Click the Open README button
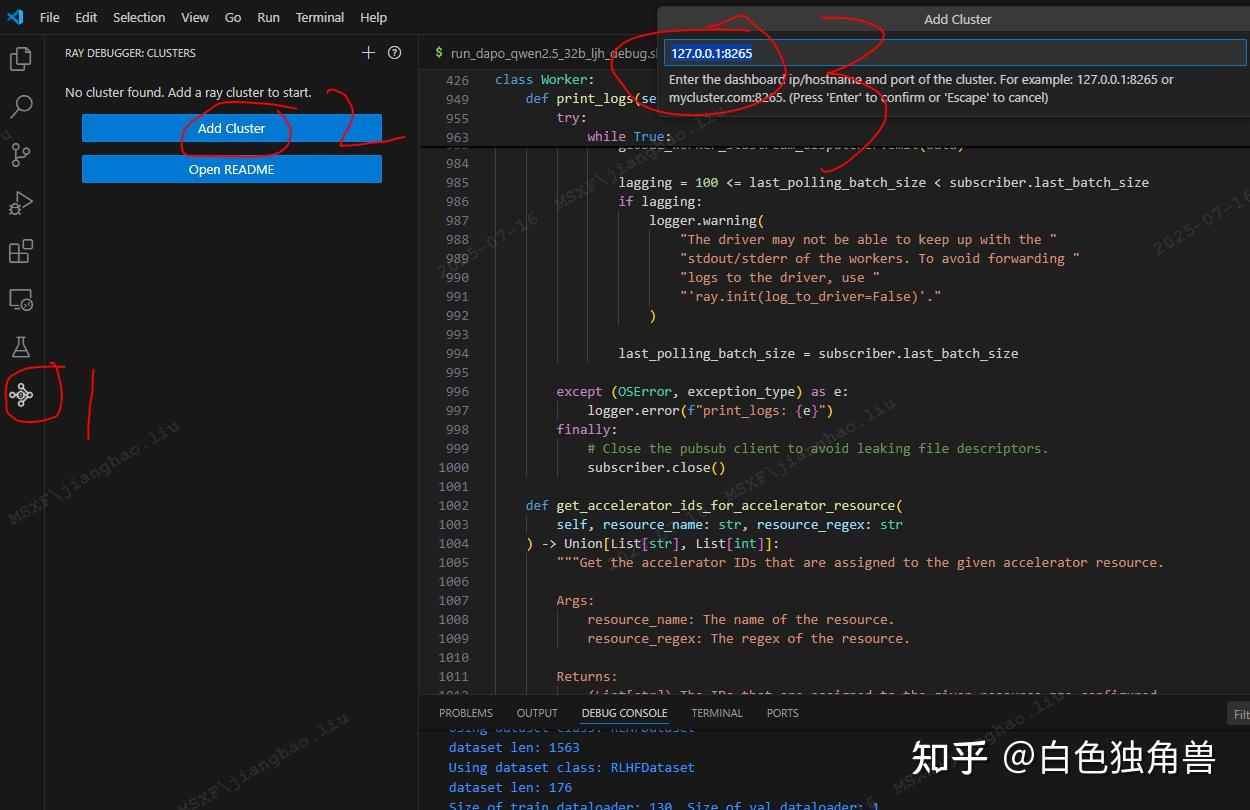The height and width of the screenshot is (810, 1250). (231, 169)
